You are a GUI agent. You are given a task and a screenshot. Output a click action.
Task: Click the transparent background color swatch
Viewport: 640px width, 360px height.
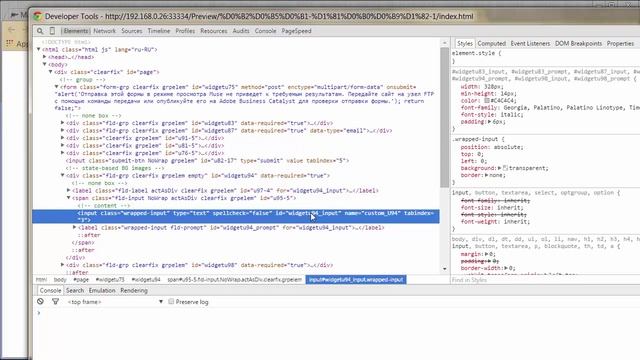505,168
